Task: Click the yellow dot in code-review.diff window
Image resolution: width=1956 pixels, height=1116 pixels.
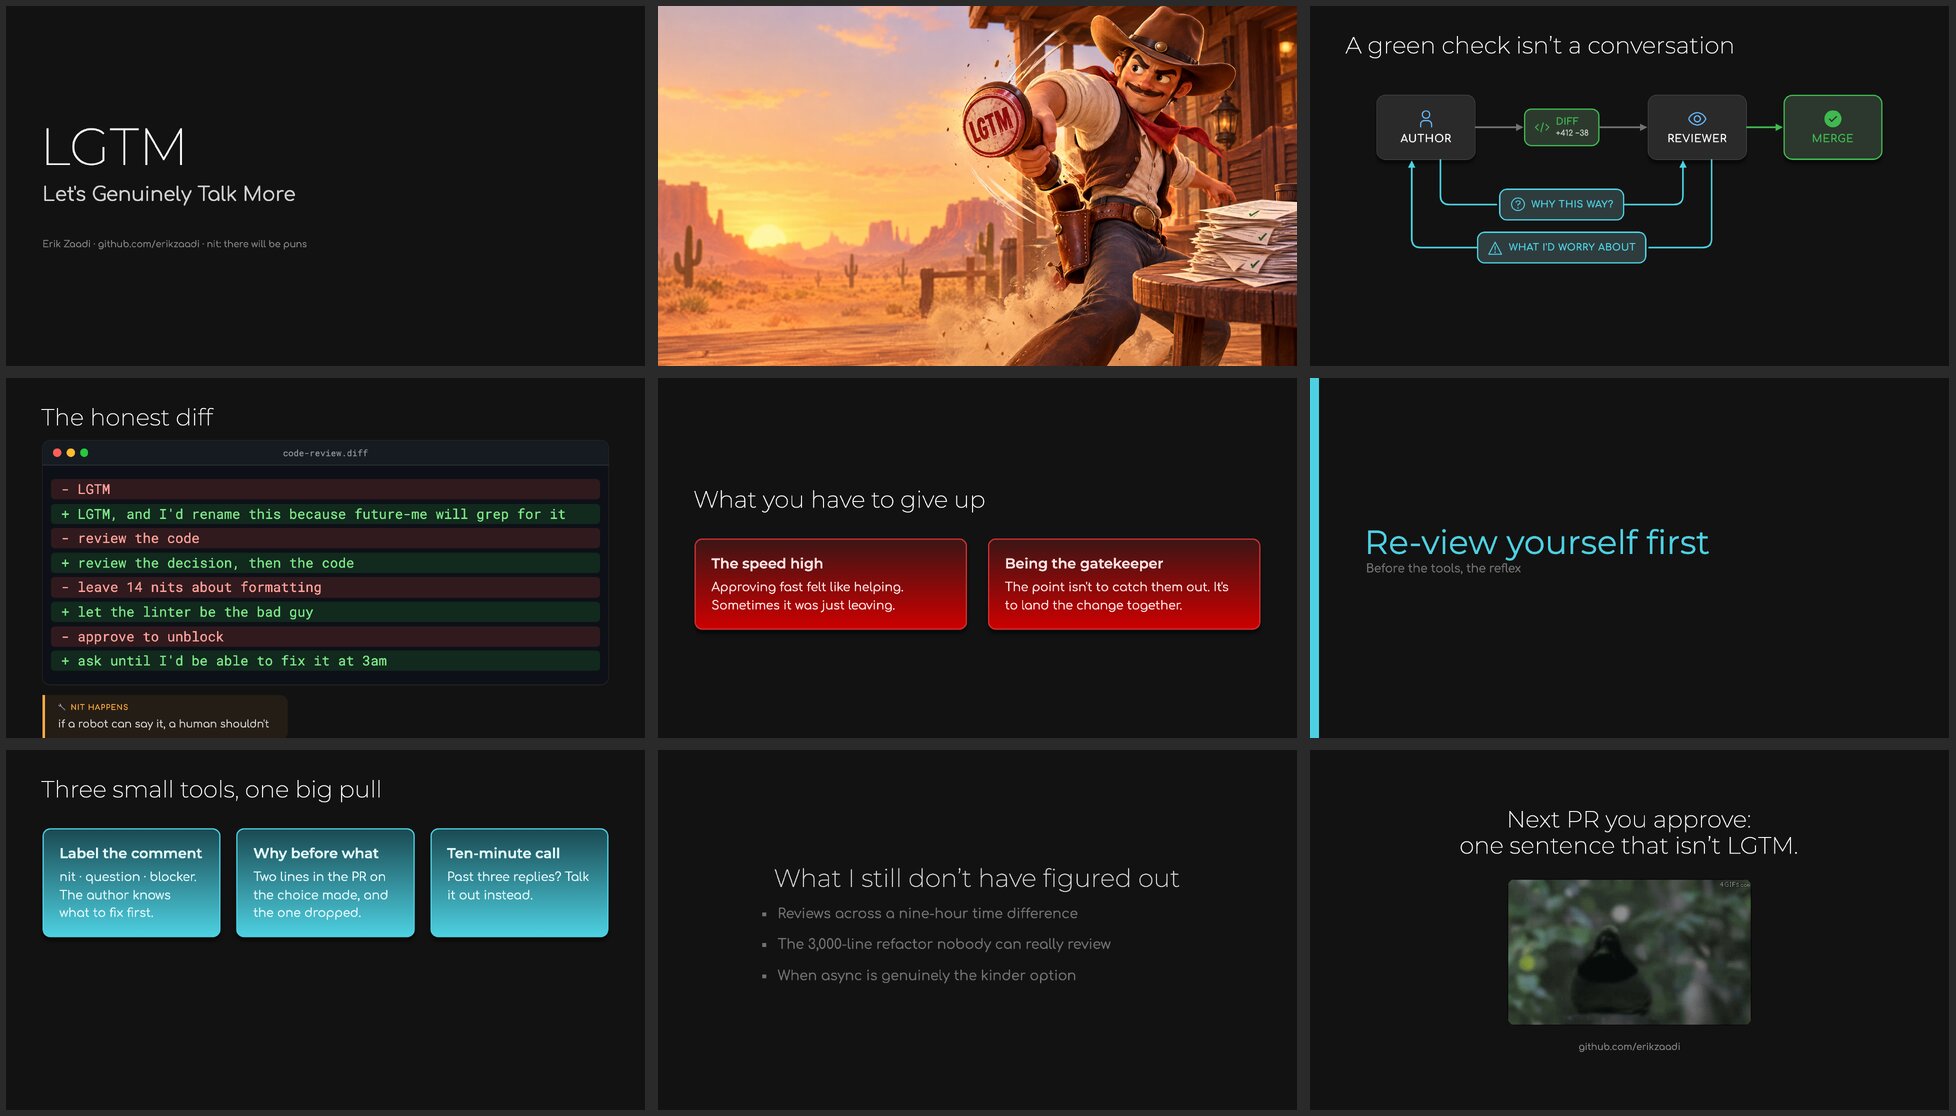Action: (x=71, y=453)
